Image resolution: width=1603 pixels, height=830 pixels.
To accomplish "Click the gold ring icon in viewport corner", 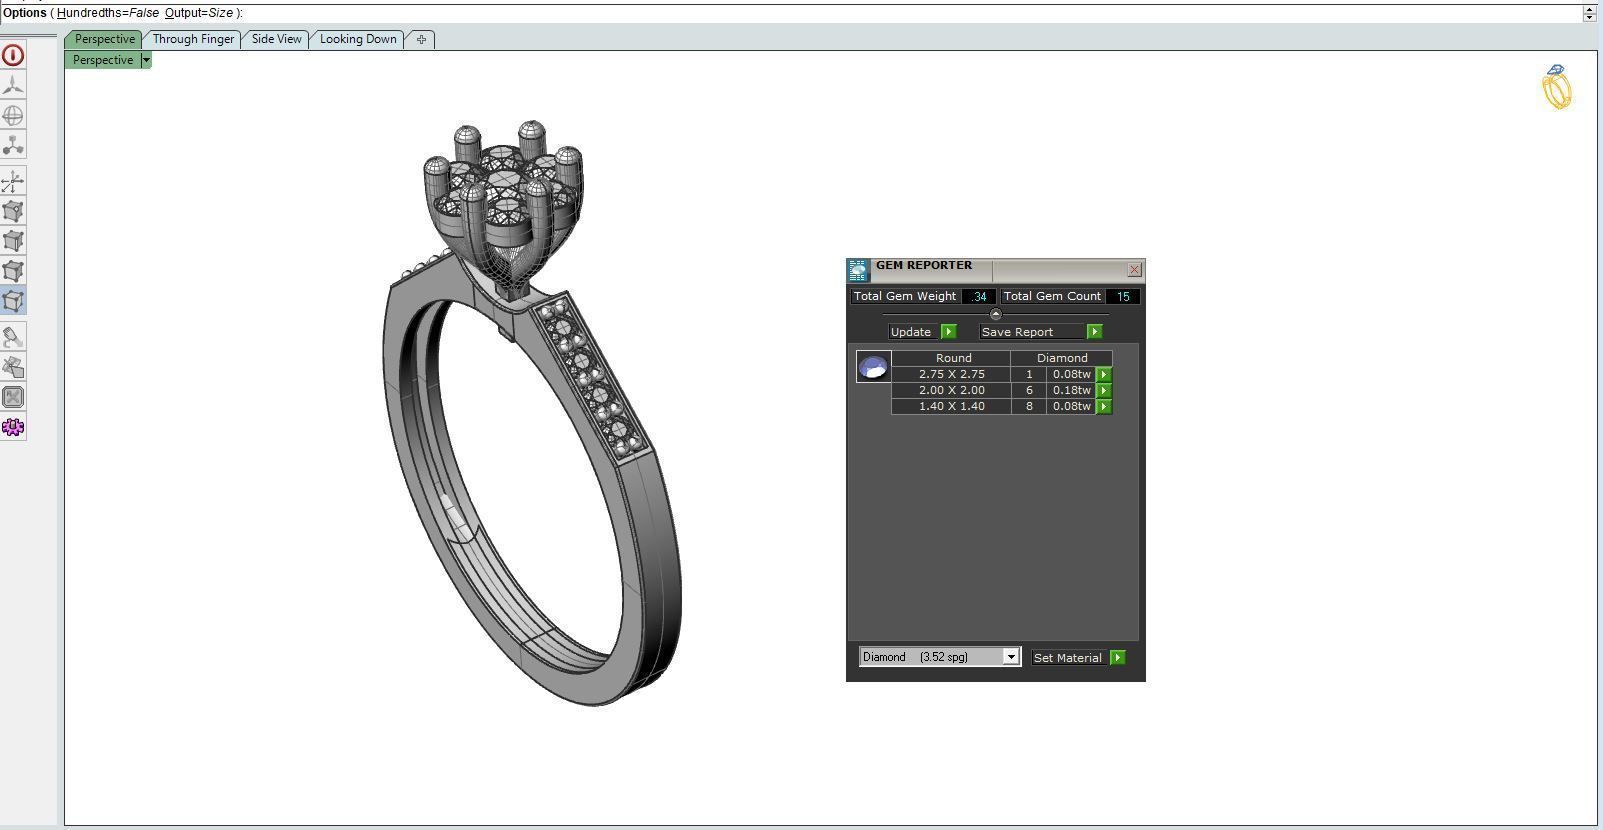I will (1557, 87).
